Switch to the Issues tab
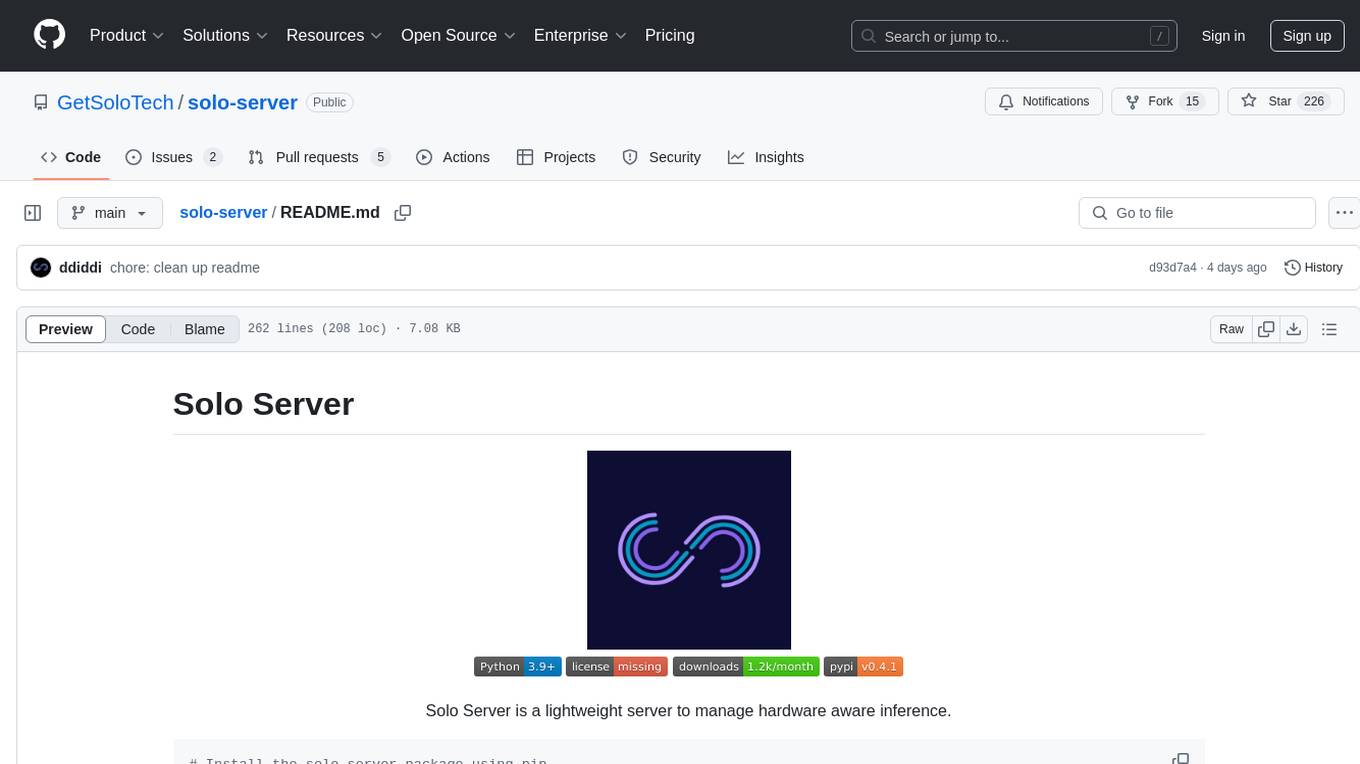This screenshot has height=764, width=1360. click(173, 157)
